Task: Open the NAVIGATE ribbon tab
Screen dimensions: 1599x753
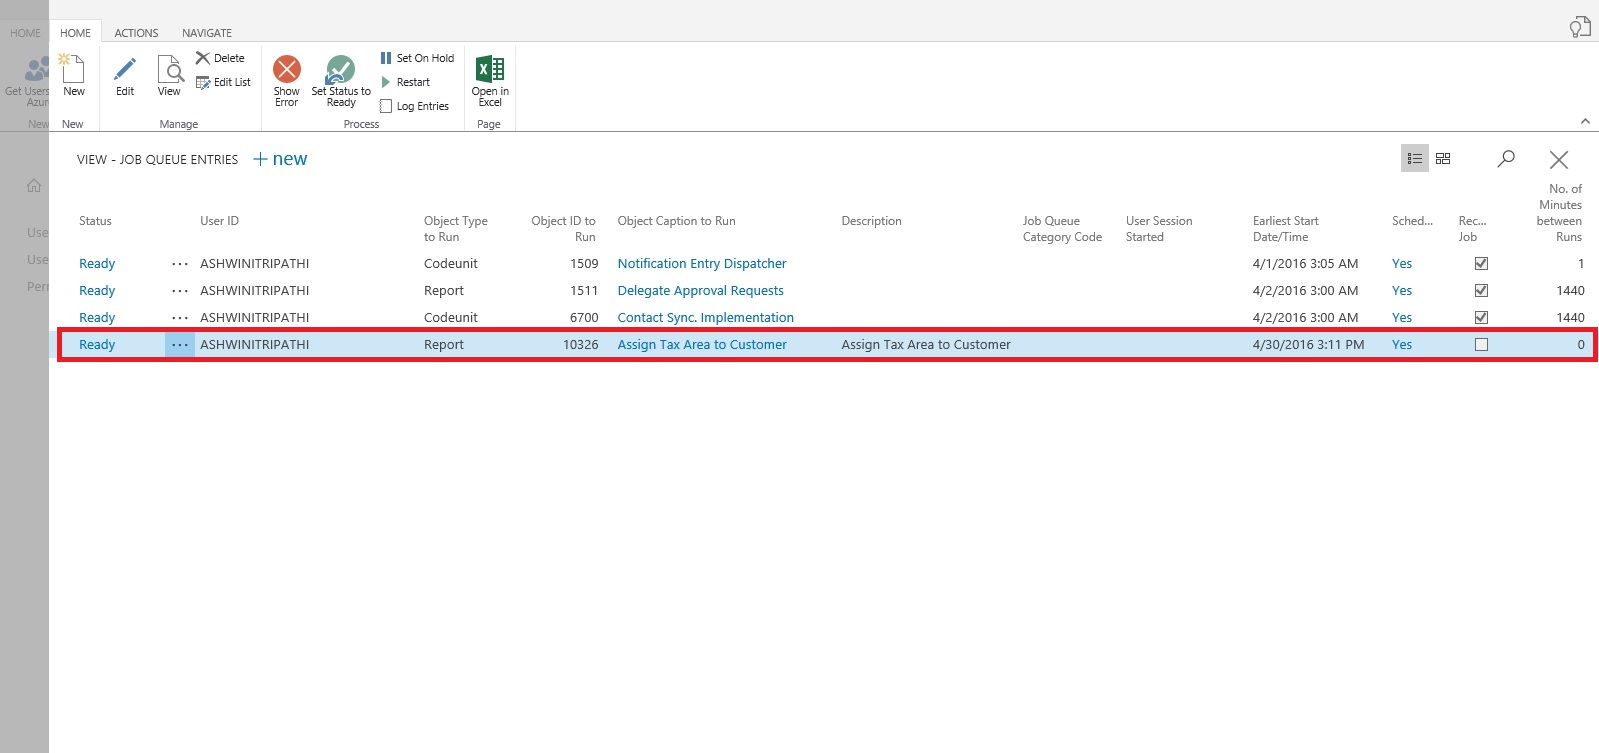Action: coord(207,33)
